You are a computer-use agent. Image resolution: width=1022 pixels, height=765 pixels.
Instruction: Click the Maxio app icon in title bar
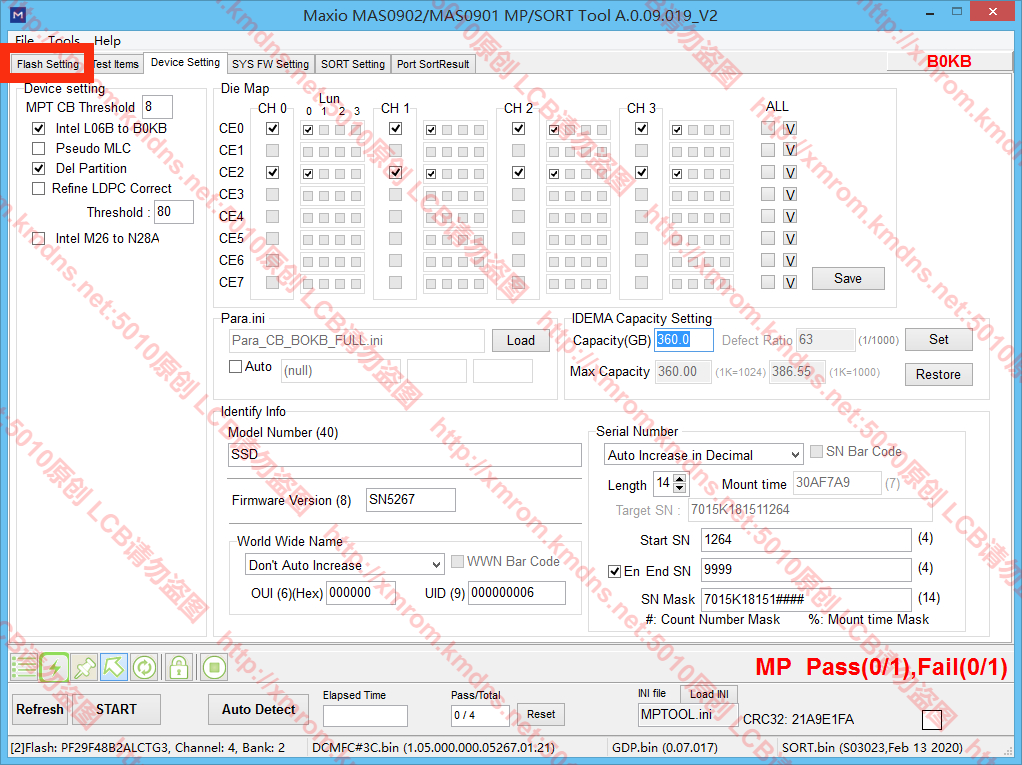click(x=17, y=15)
